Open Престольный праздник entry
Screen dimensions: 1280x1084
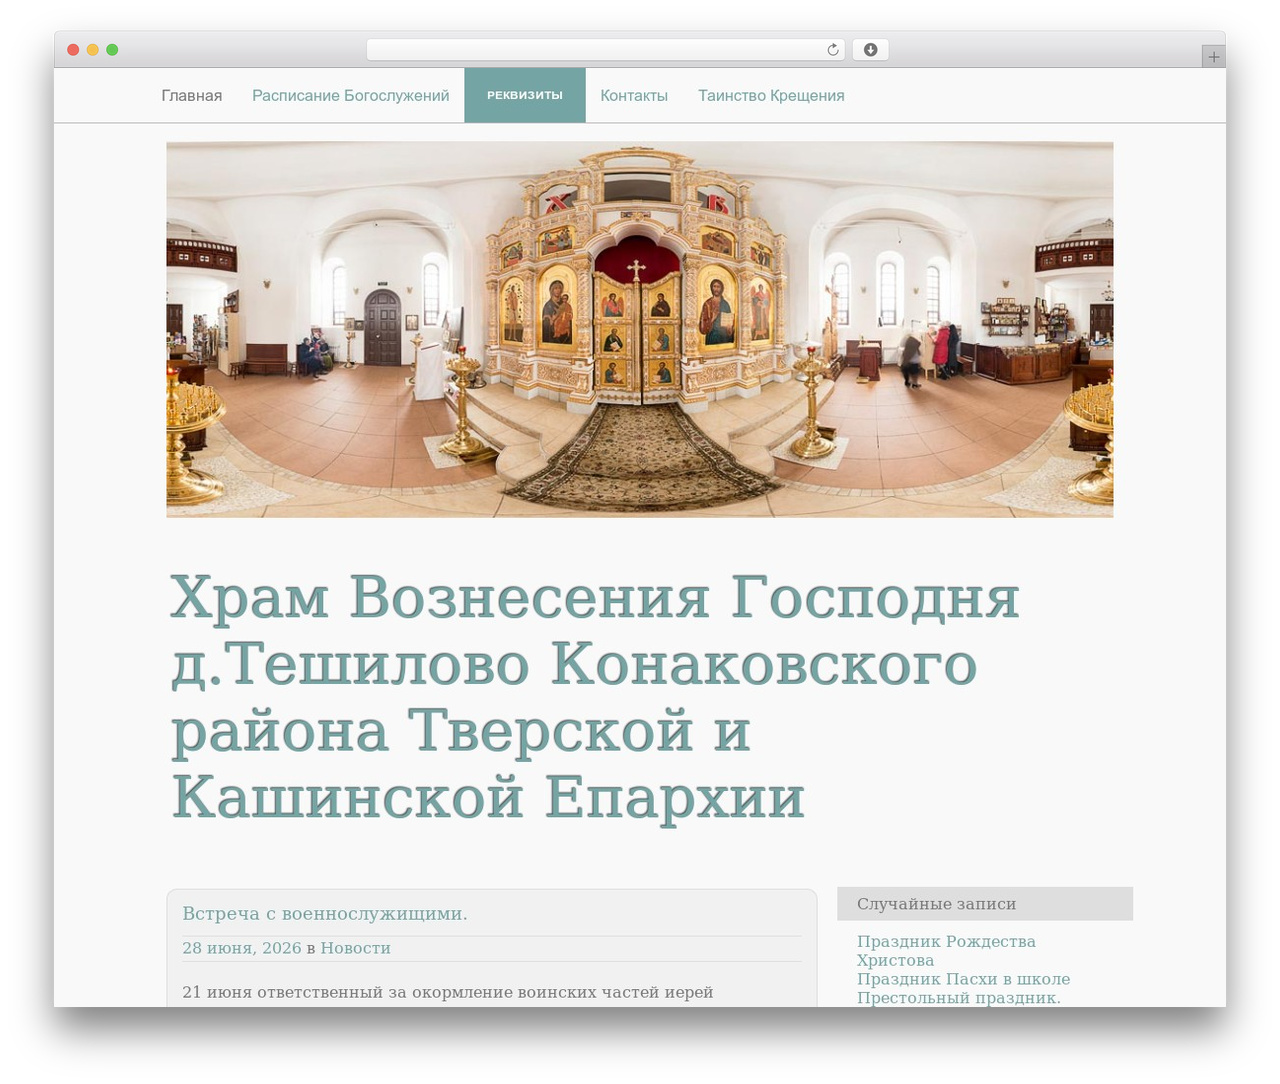(958, 998)
